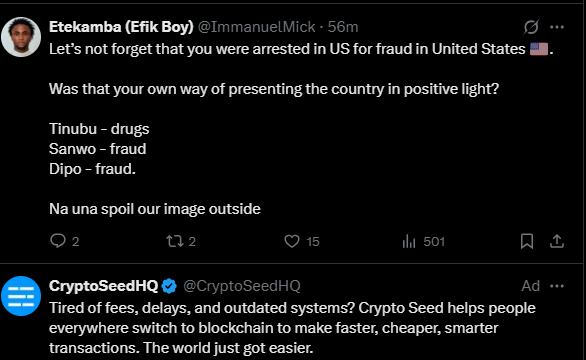Click CryptoSeedHQ verified badge
The width and height of the screenshot is (586, 360).
[169, 286]
